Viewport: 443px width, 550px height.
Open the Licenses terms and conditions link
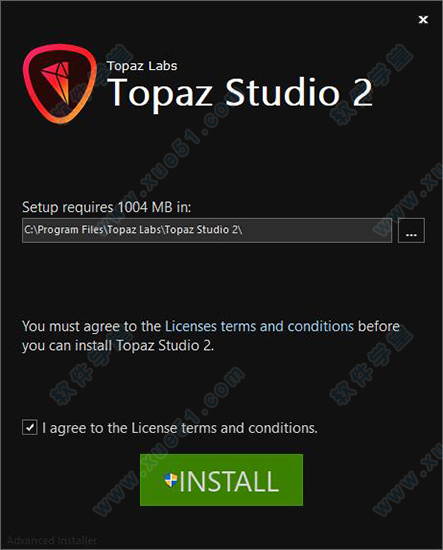click(259, 327)
